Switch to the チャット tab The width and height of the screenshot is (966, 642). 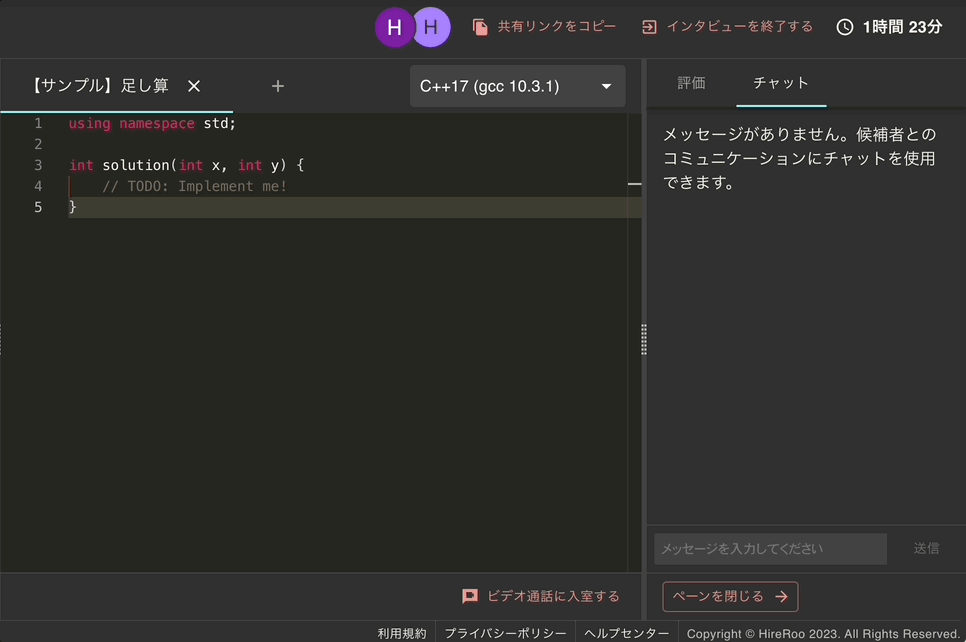point(781,83)
